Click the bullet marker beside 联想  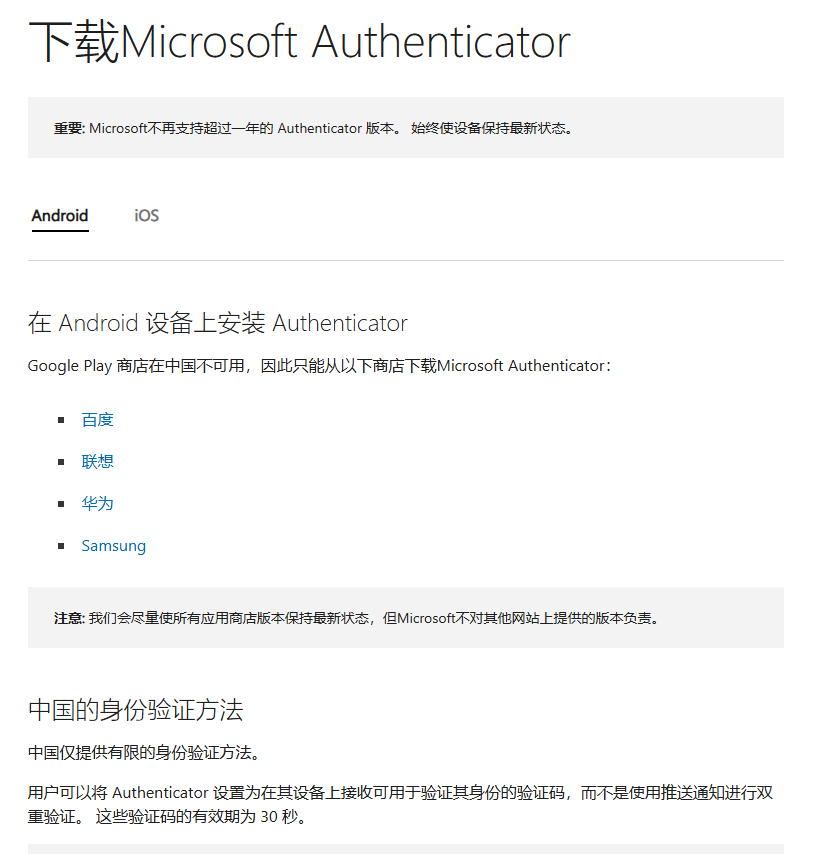[61, 462]
